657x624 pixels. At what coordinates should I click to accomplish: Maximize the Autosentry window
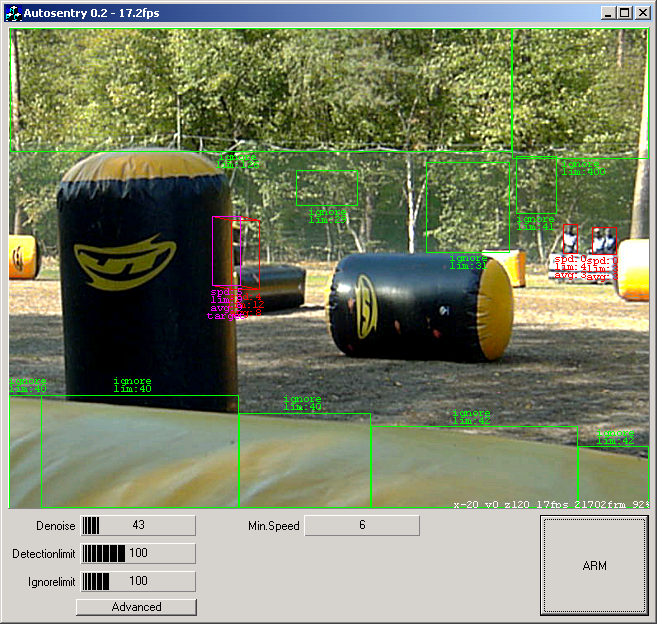(x=625, y=13)
